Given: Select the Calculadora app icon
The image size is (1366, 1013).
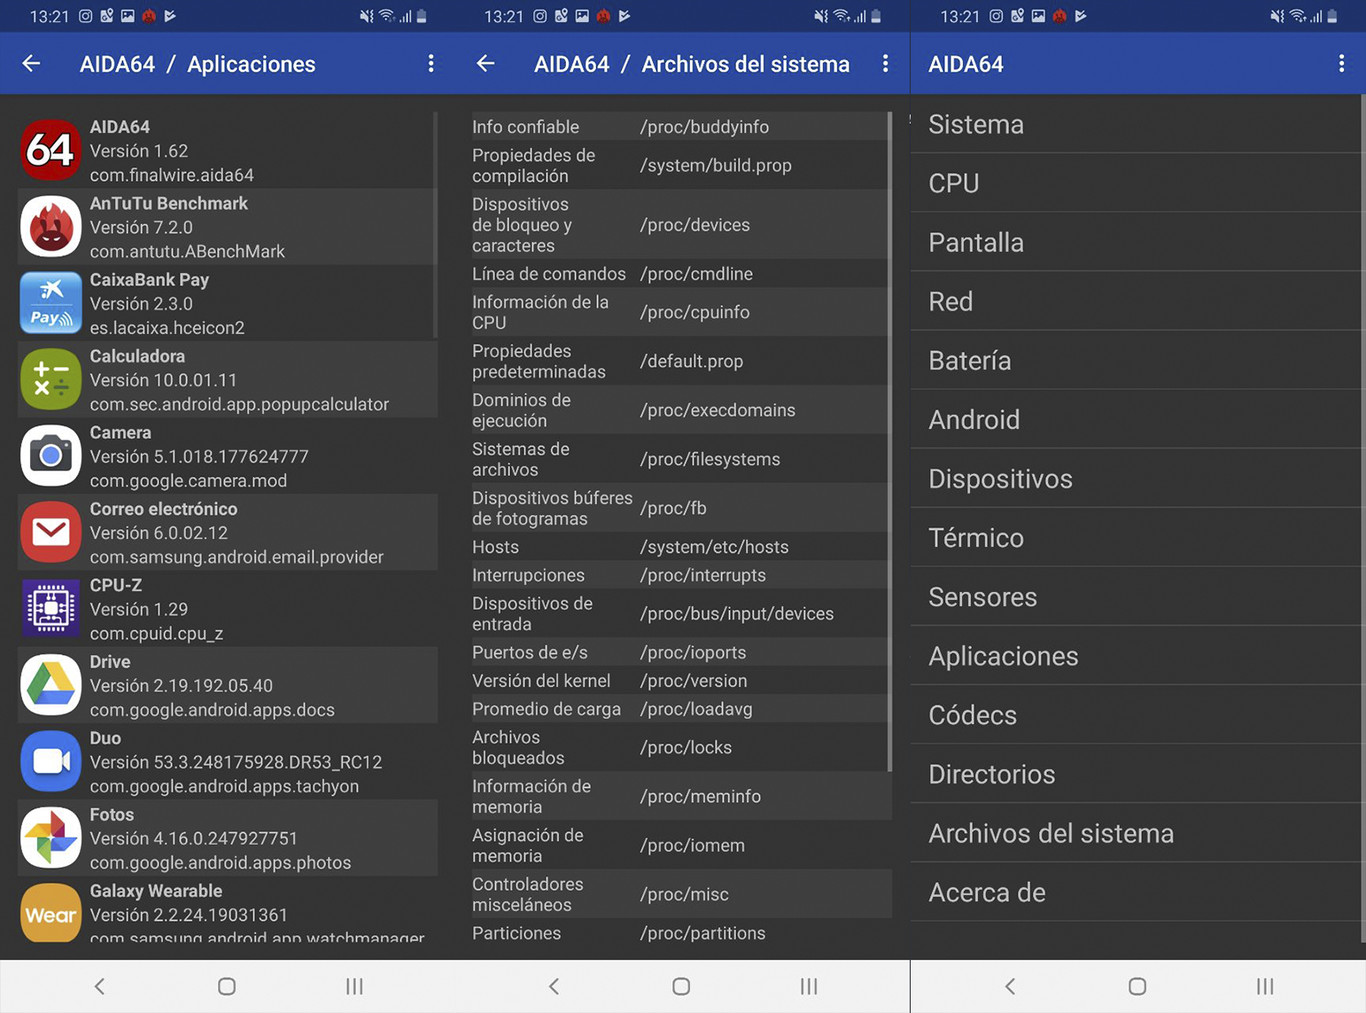Looking at the screenshot, I should [x=50, y=379].
